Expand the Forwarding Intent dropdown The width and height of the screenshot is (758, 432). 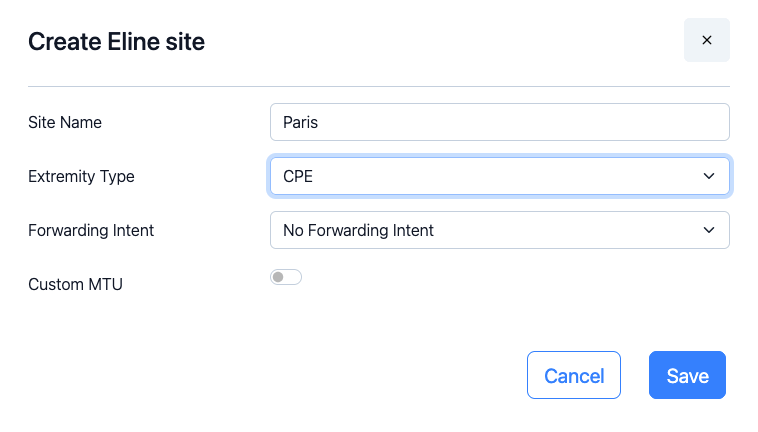(499, 230)
